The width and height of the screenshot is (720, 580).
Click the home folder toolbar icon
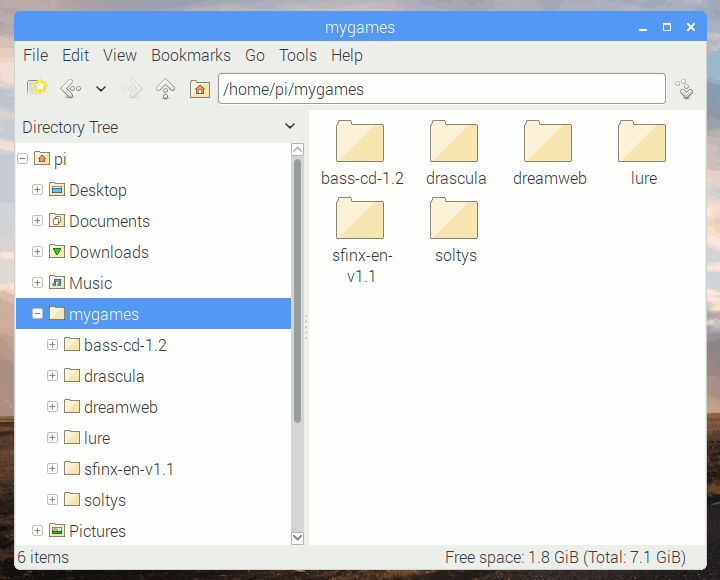(200, 89)
